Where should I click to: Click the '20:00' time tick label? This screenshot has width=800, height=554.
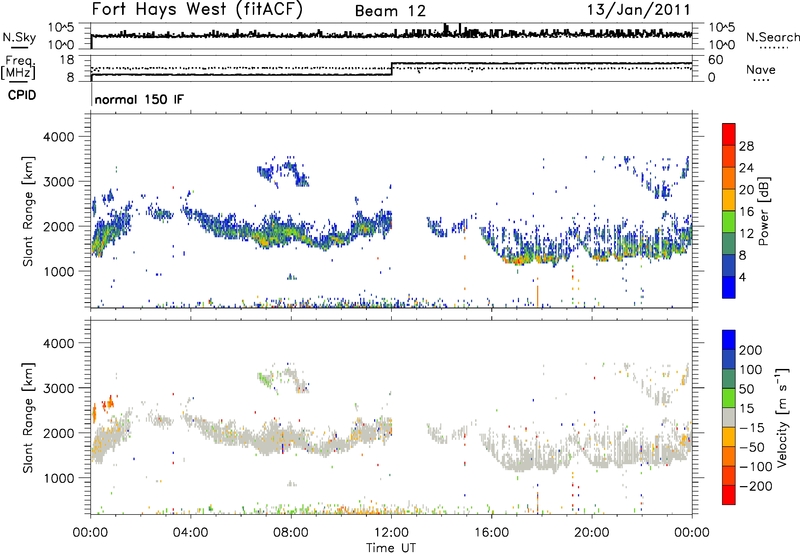tap(591, 533)
